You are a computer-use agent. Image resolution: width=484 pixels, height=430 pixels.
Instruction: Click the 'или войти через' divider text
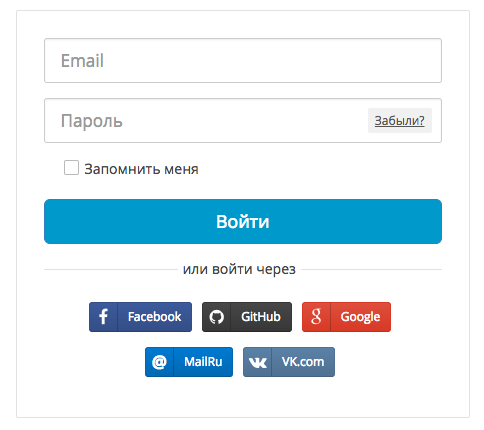(239, 269)
